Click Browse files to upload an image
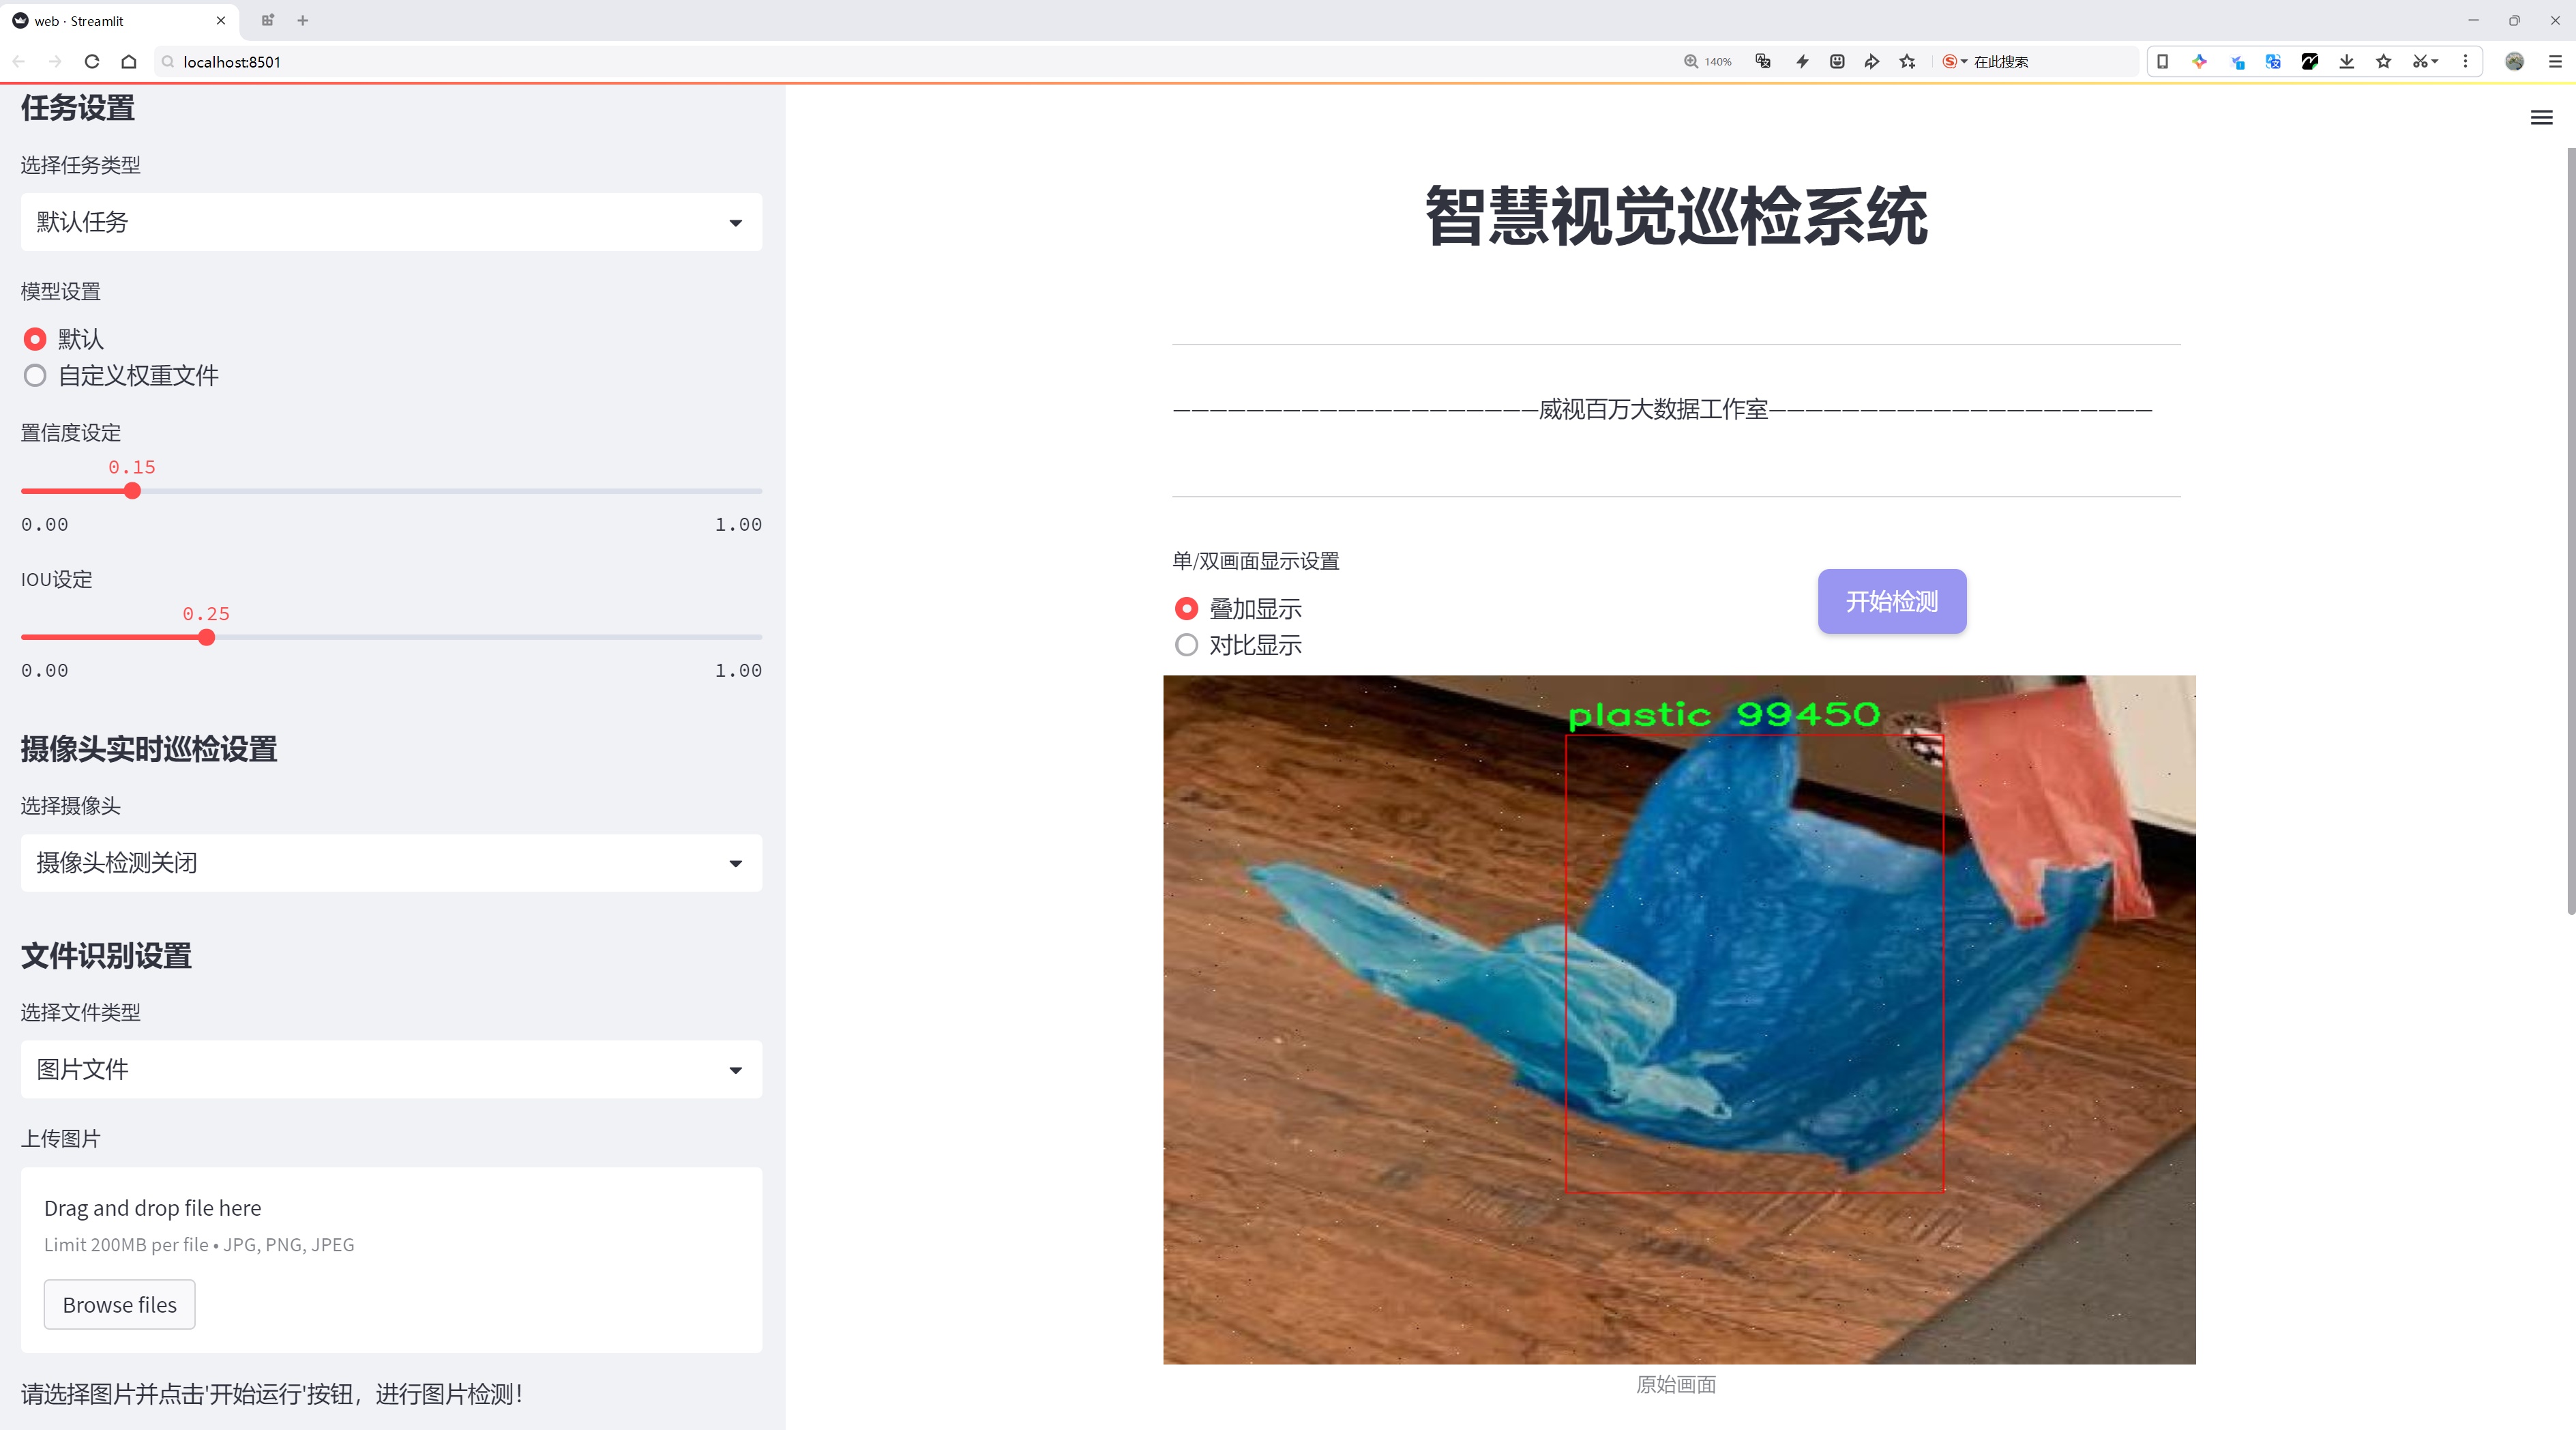 [119, 1304]
